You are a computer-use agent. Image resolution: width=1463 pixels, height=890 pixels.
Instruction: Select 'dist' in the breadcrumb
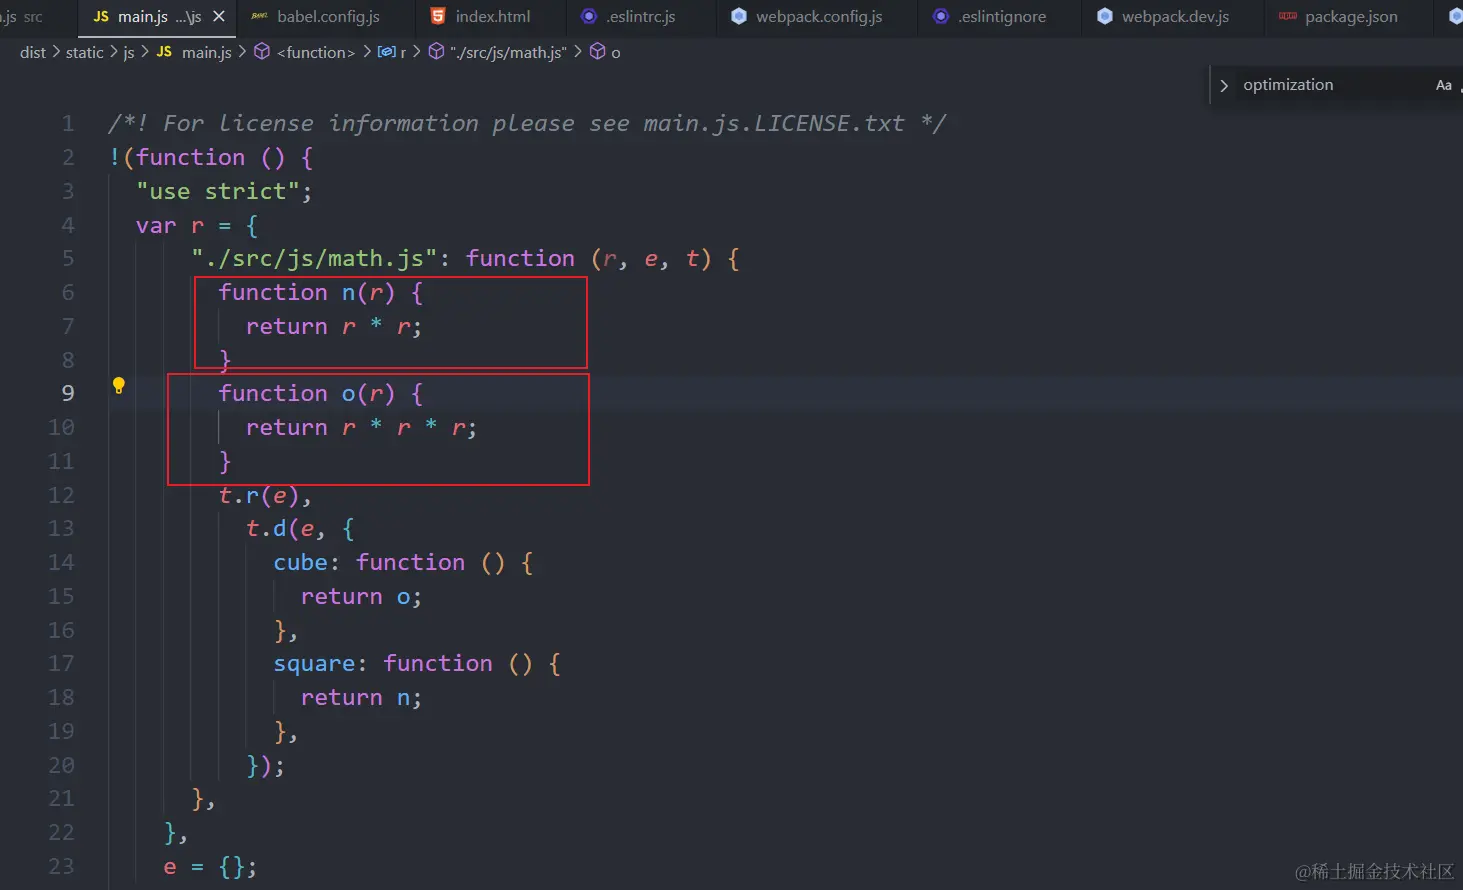pos(33,52)
